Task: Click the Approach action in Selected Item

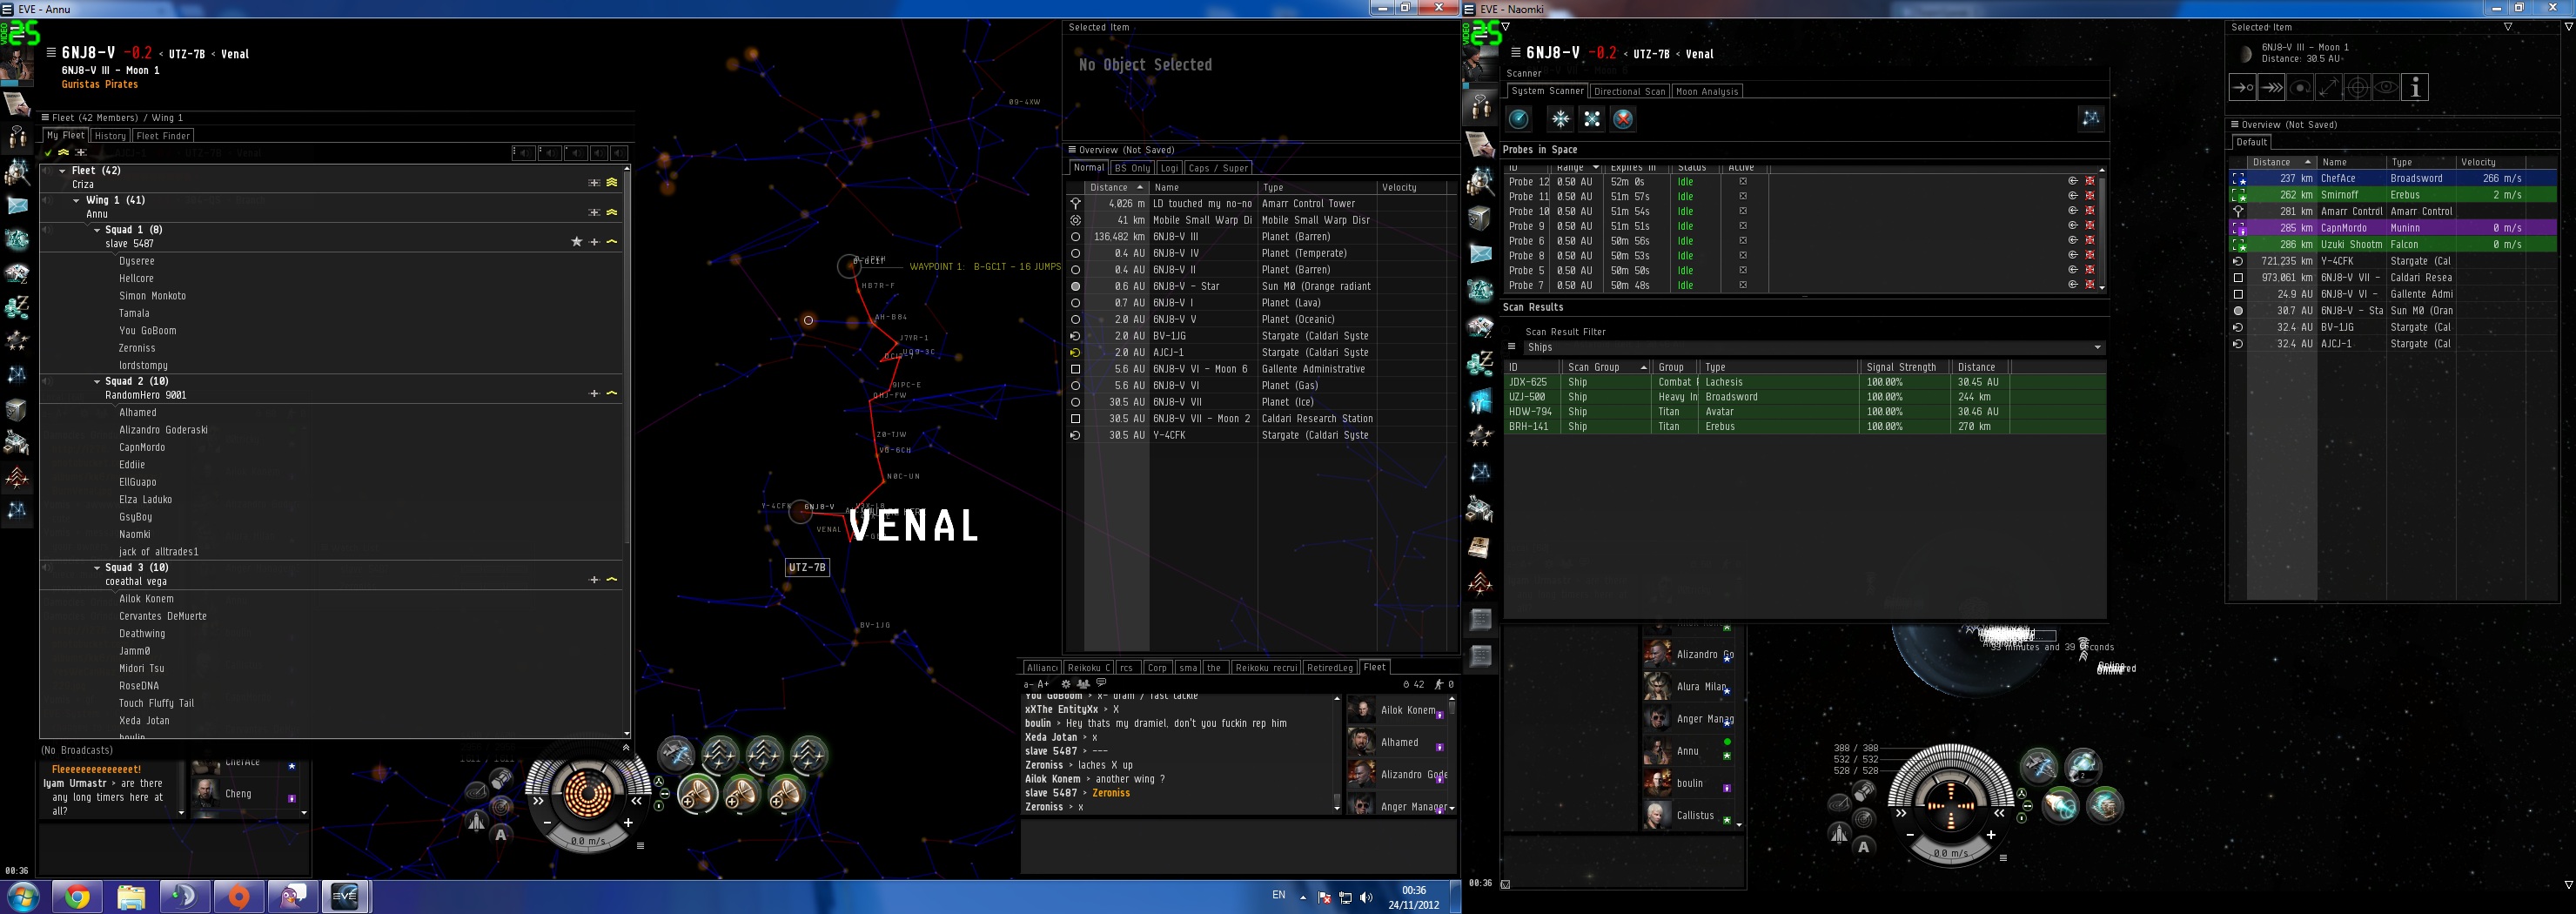Action: [2243, 88]
